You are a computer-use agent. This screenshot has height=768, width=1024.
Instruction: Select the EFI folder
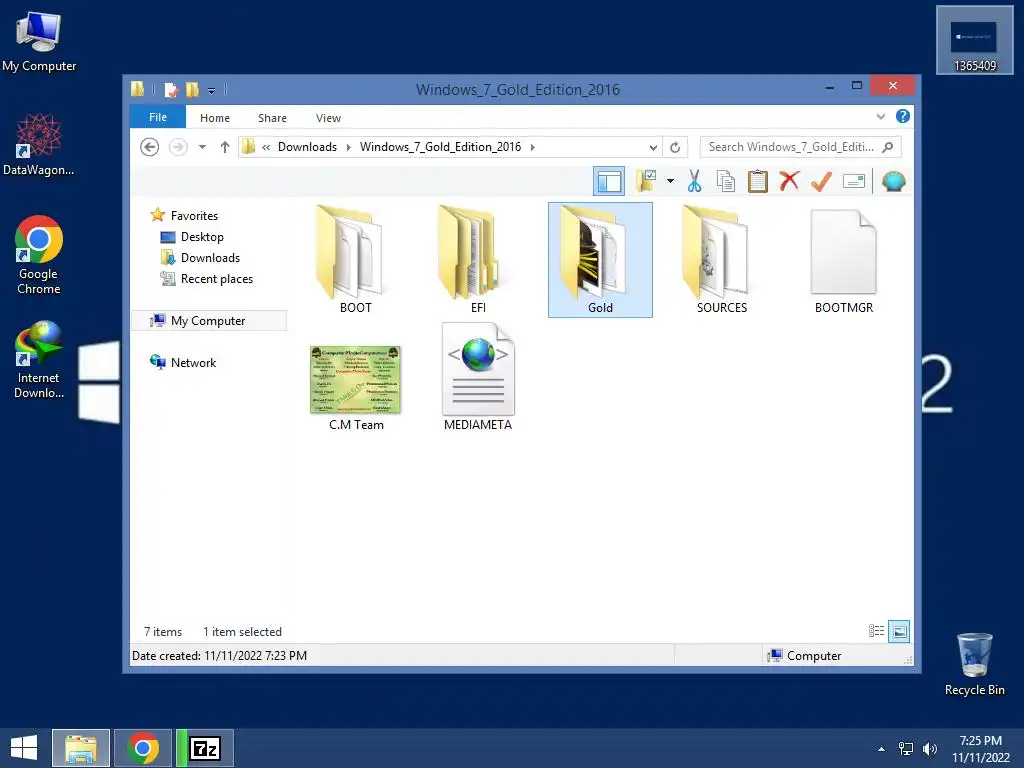tap(478, 259)
